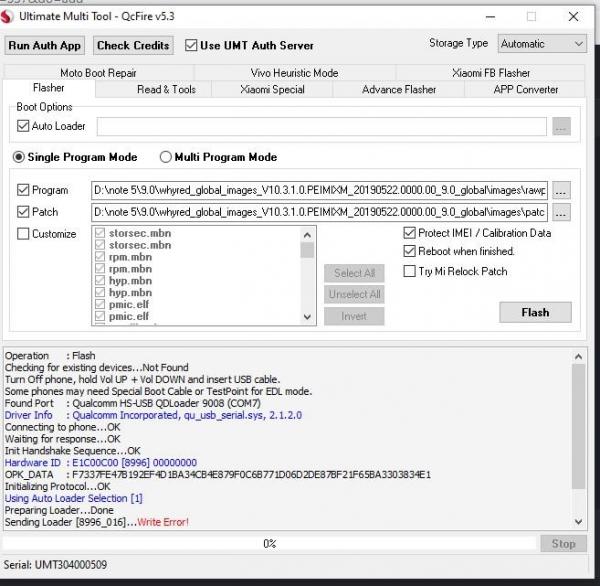Toggle Reboot when finished option
Viewport: 600px width, 586px height.
coord(409,251)
